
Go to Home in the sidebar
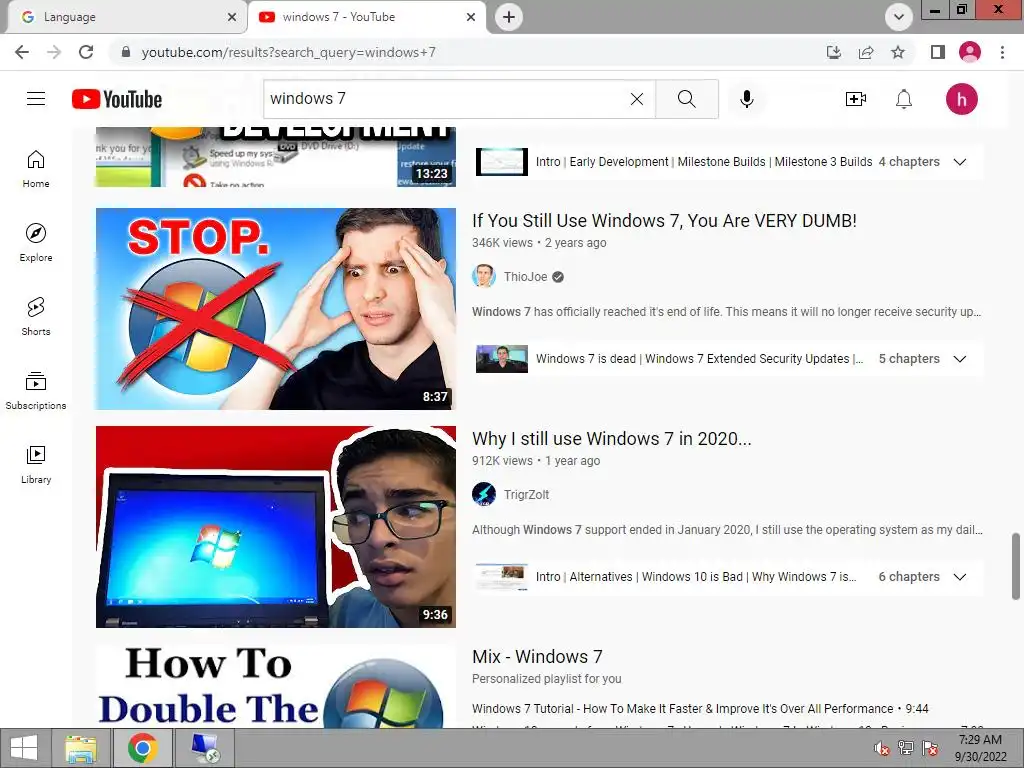click(36, 169)
